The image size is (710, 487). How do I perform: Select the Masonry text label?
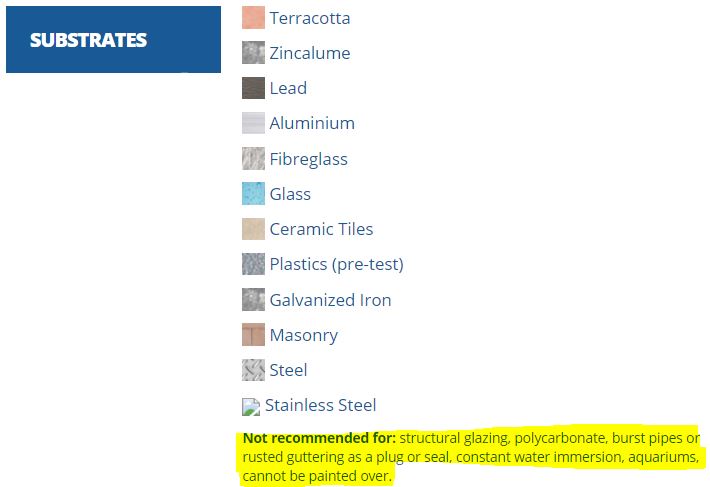pos(303,335)
